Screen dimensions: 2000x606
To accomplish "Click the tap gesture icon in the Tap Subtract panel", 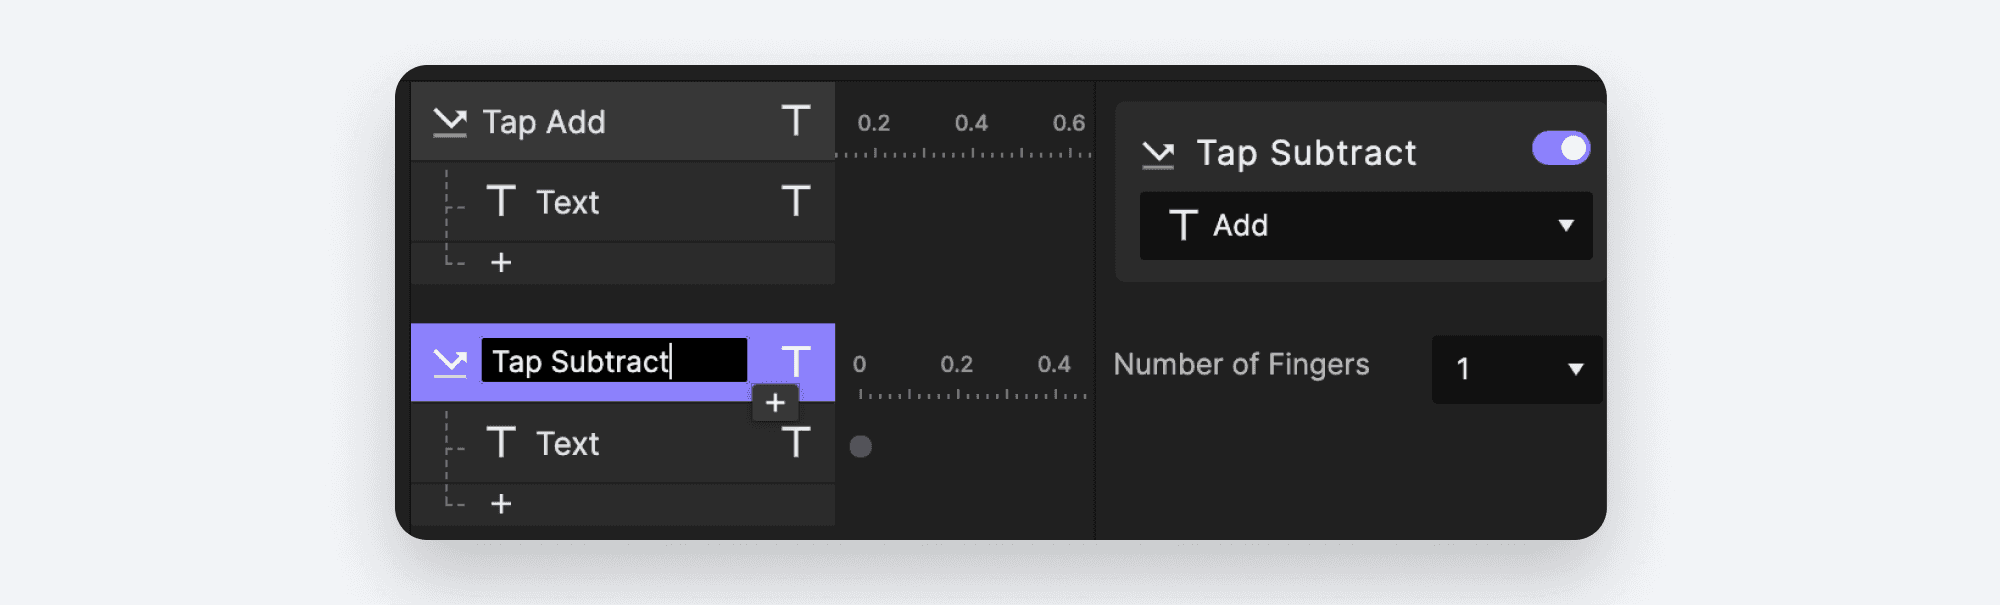I will pos(1158,152).
